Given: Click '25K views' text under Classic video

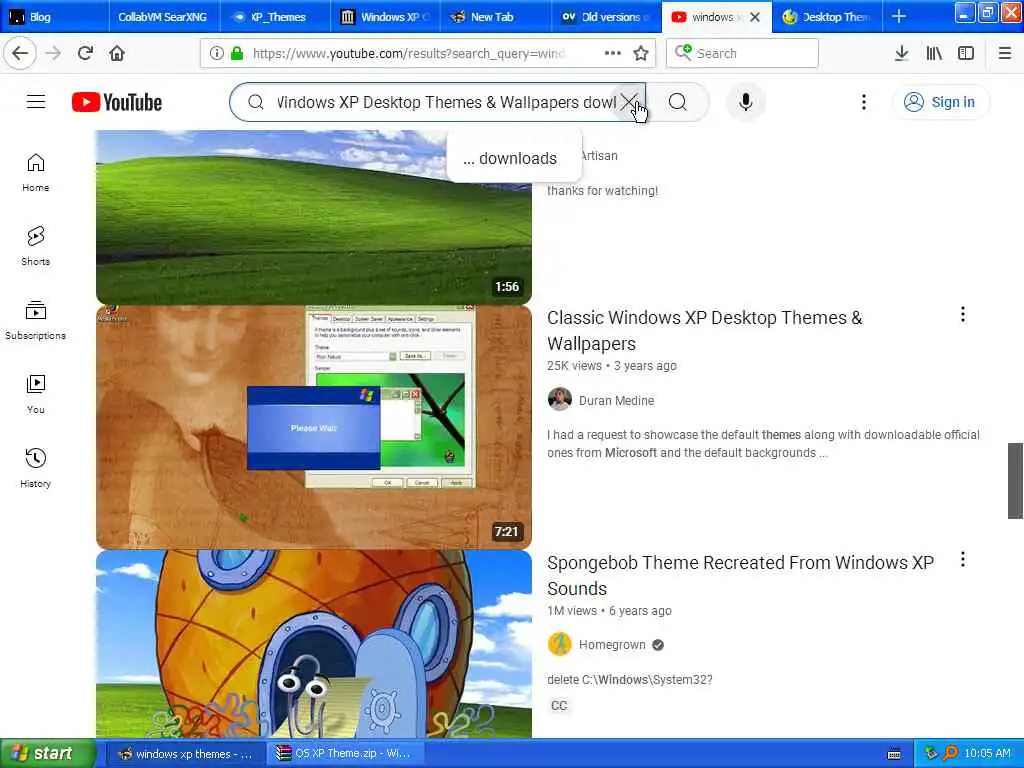Looking at the screenshot, I should [x=574, y=366].
